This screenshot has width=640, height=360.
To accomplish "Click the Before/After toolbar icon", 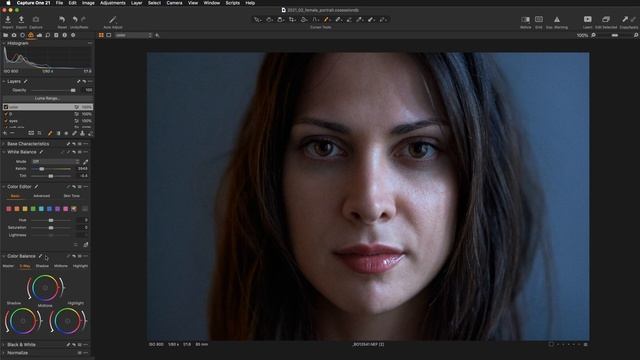I will [525, 20].
